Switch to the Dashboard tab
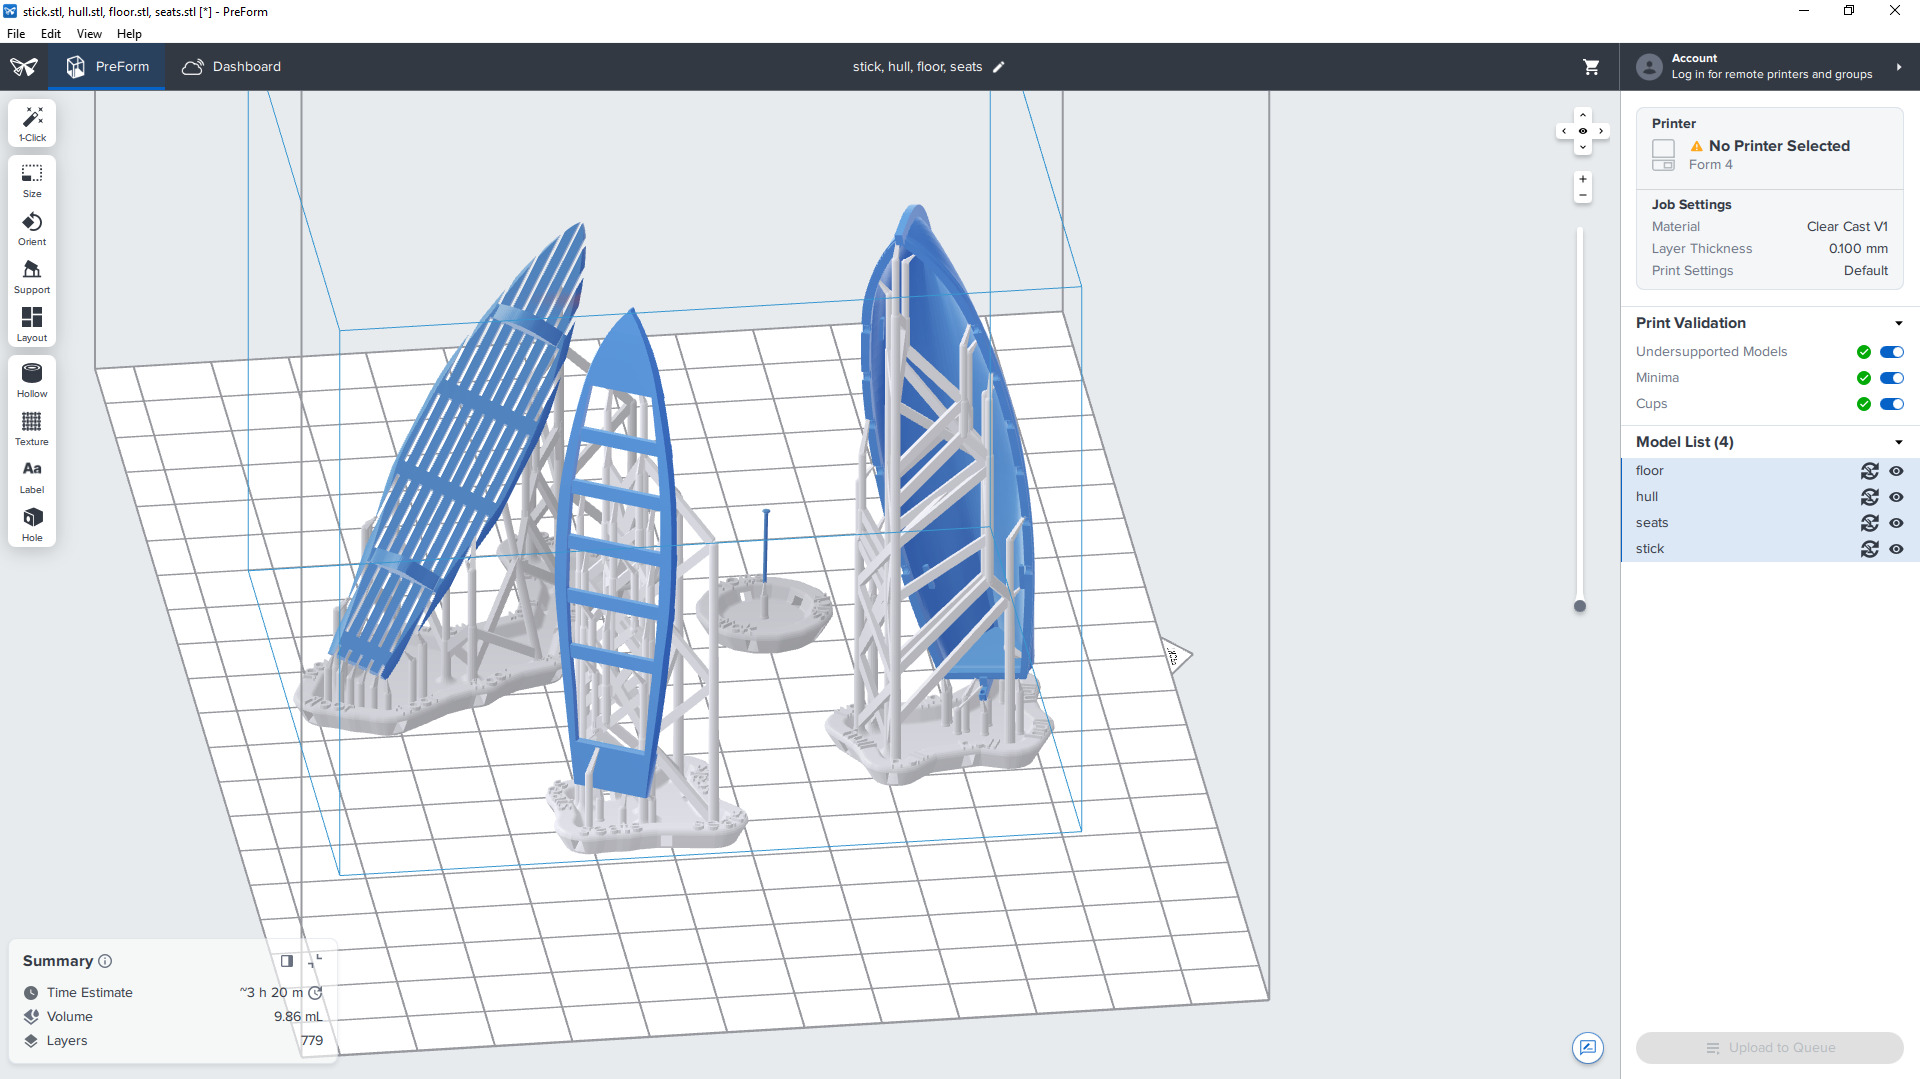The height and width of the screenshot is (1079, 1920). tap(231, 67)
